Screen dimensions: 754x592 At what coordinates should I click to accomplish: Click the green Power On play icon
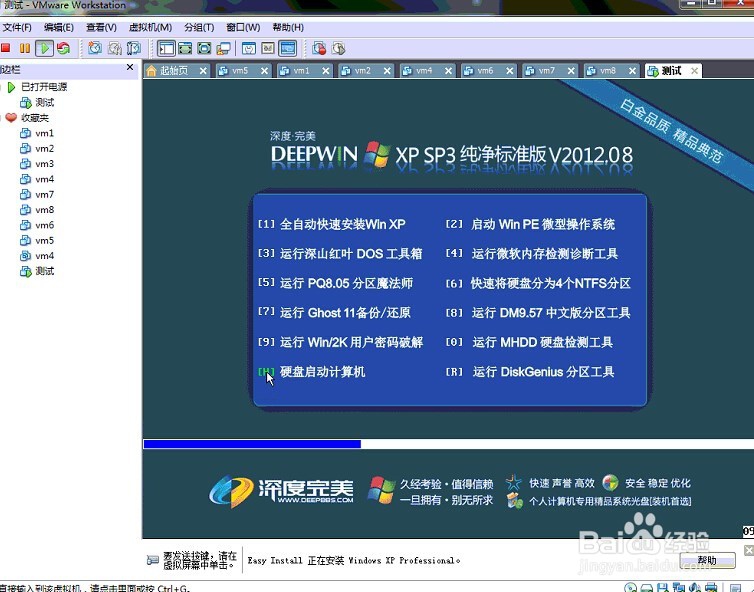click(x=44, y=48)
